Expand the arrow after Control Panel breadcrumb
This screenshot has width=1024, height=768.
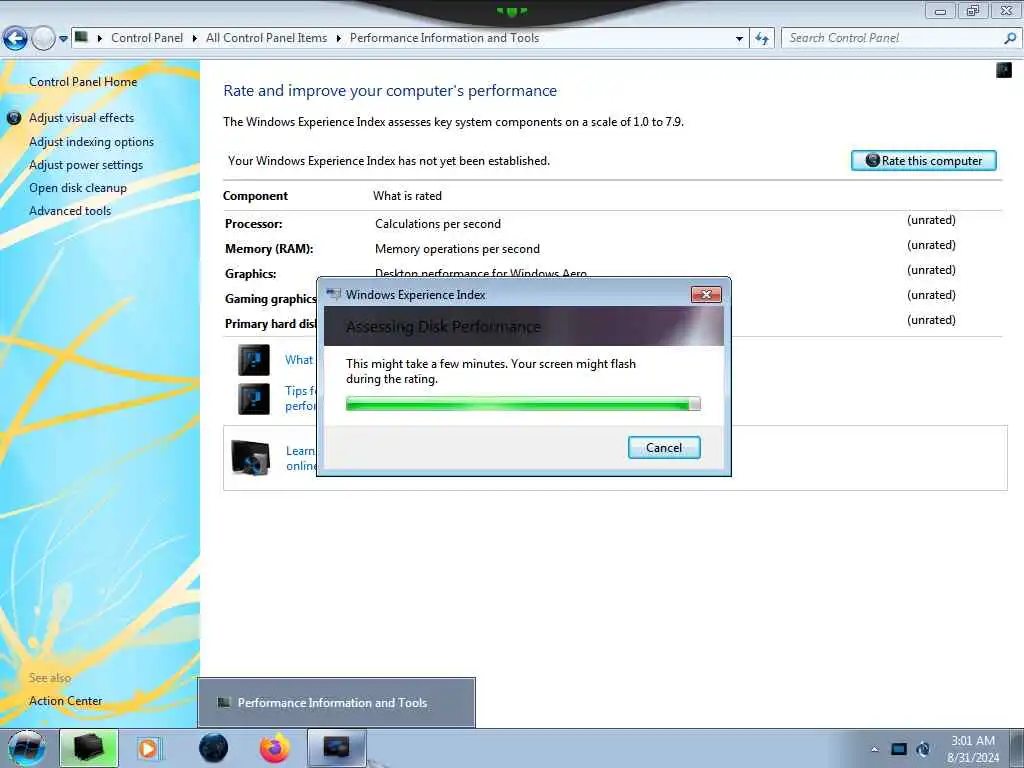coord(195,39)
